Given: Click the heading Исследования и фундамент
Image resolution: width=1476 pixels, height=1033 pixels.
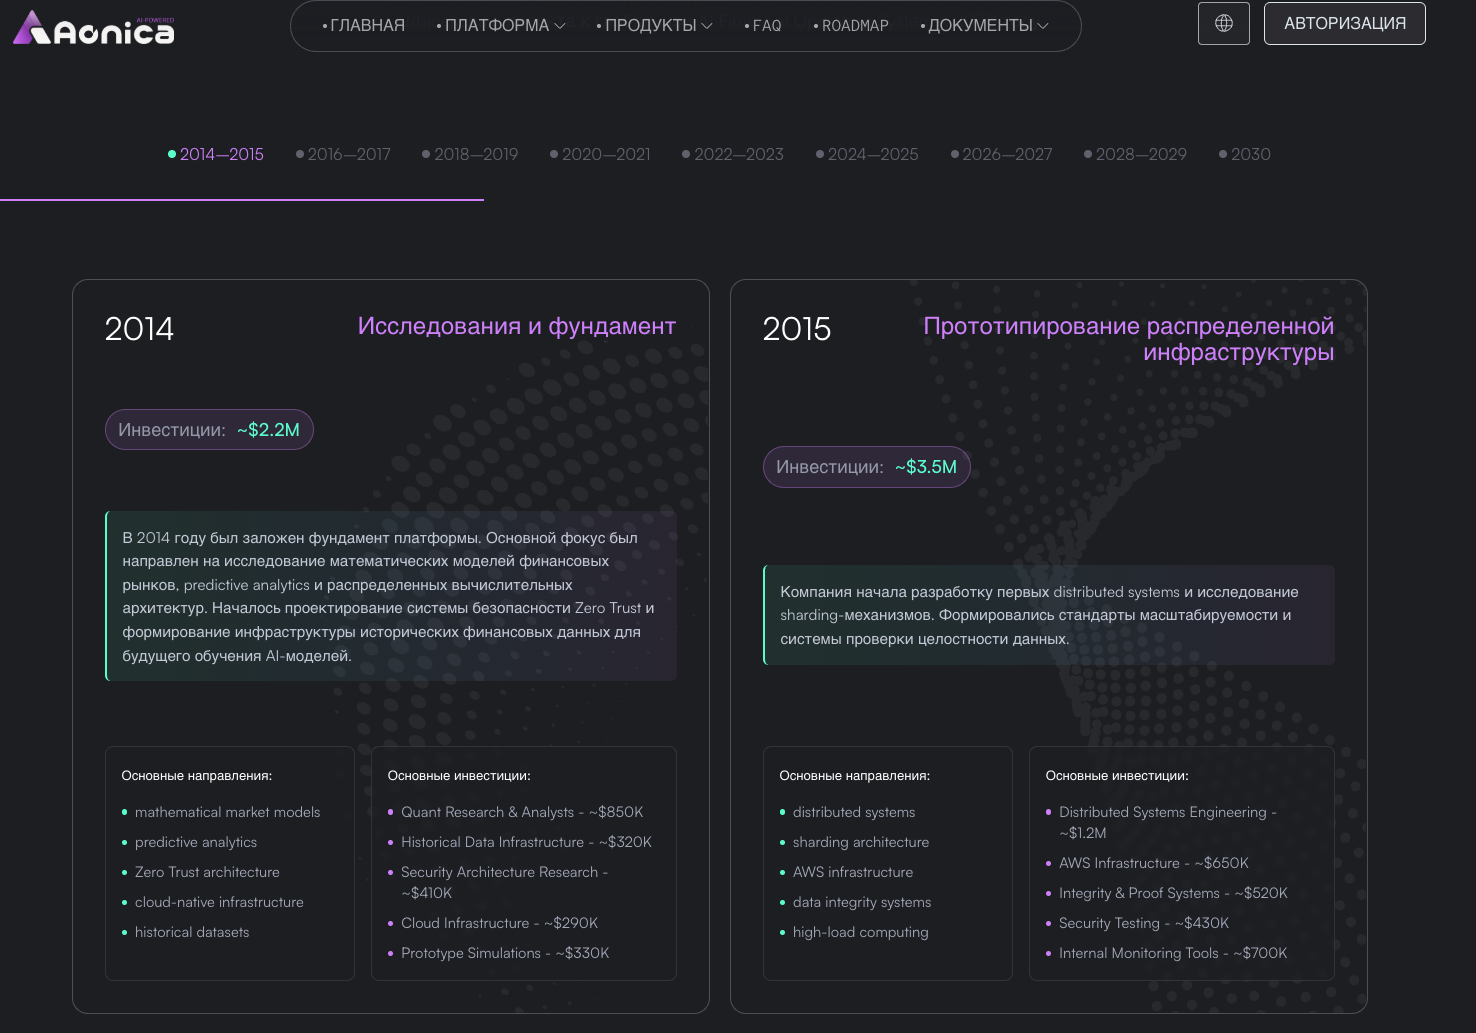Looking at the screenshot, I should pos(517,326).
